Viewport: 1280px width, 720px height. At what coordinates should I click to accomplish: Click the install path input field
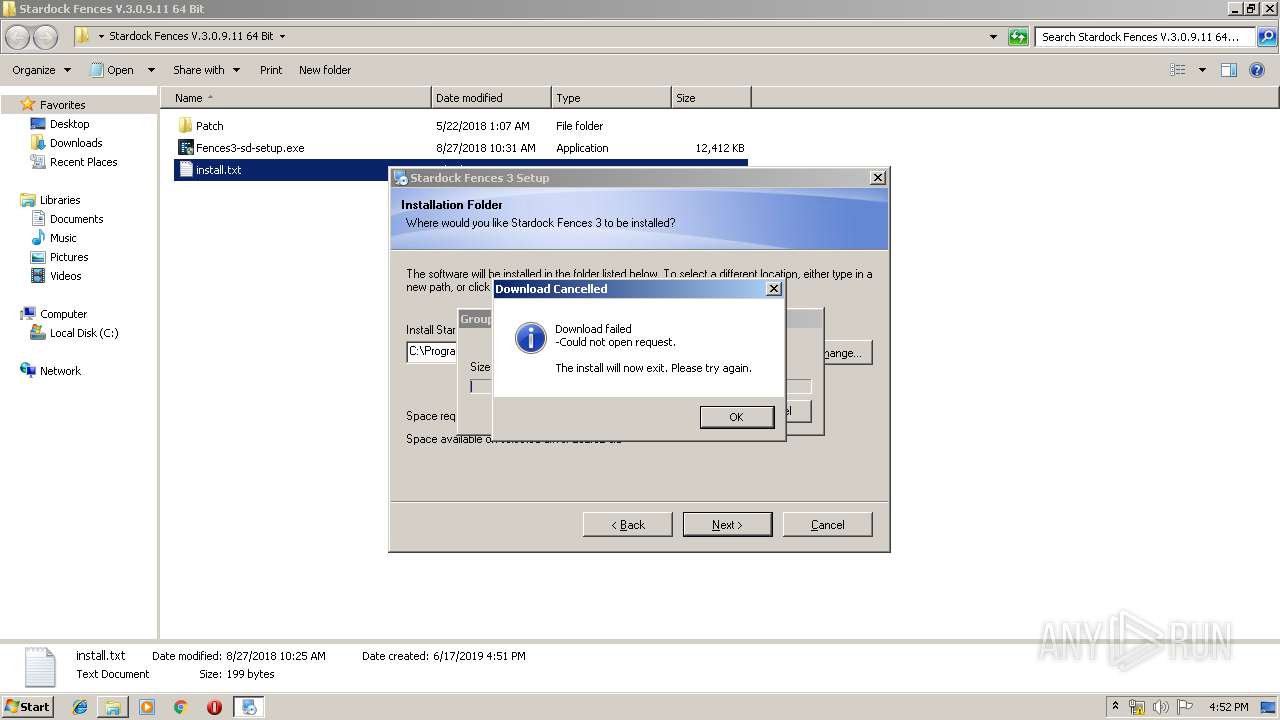coord(432,352)
